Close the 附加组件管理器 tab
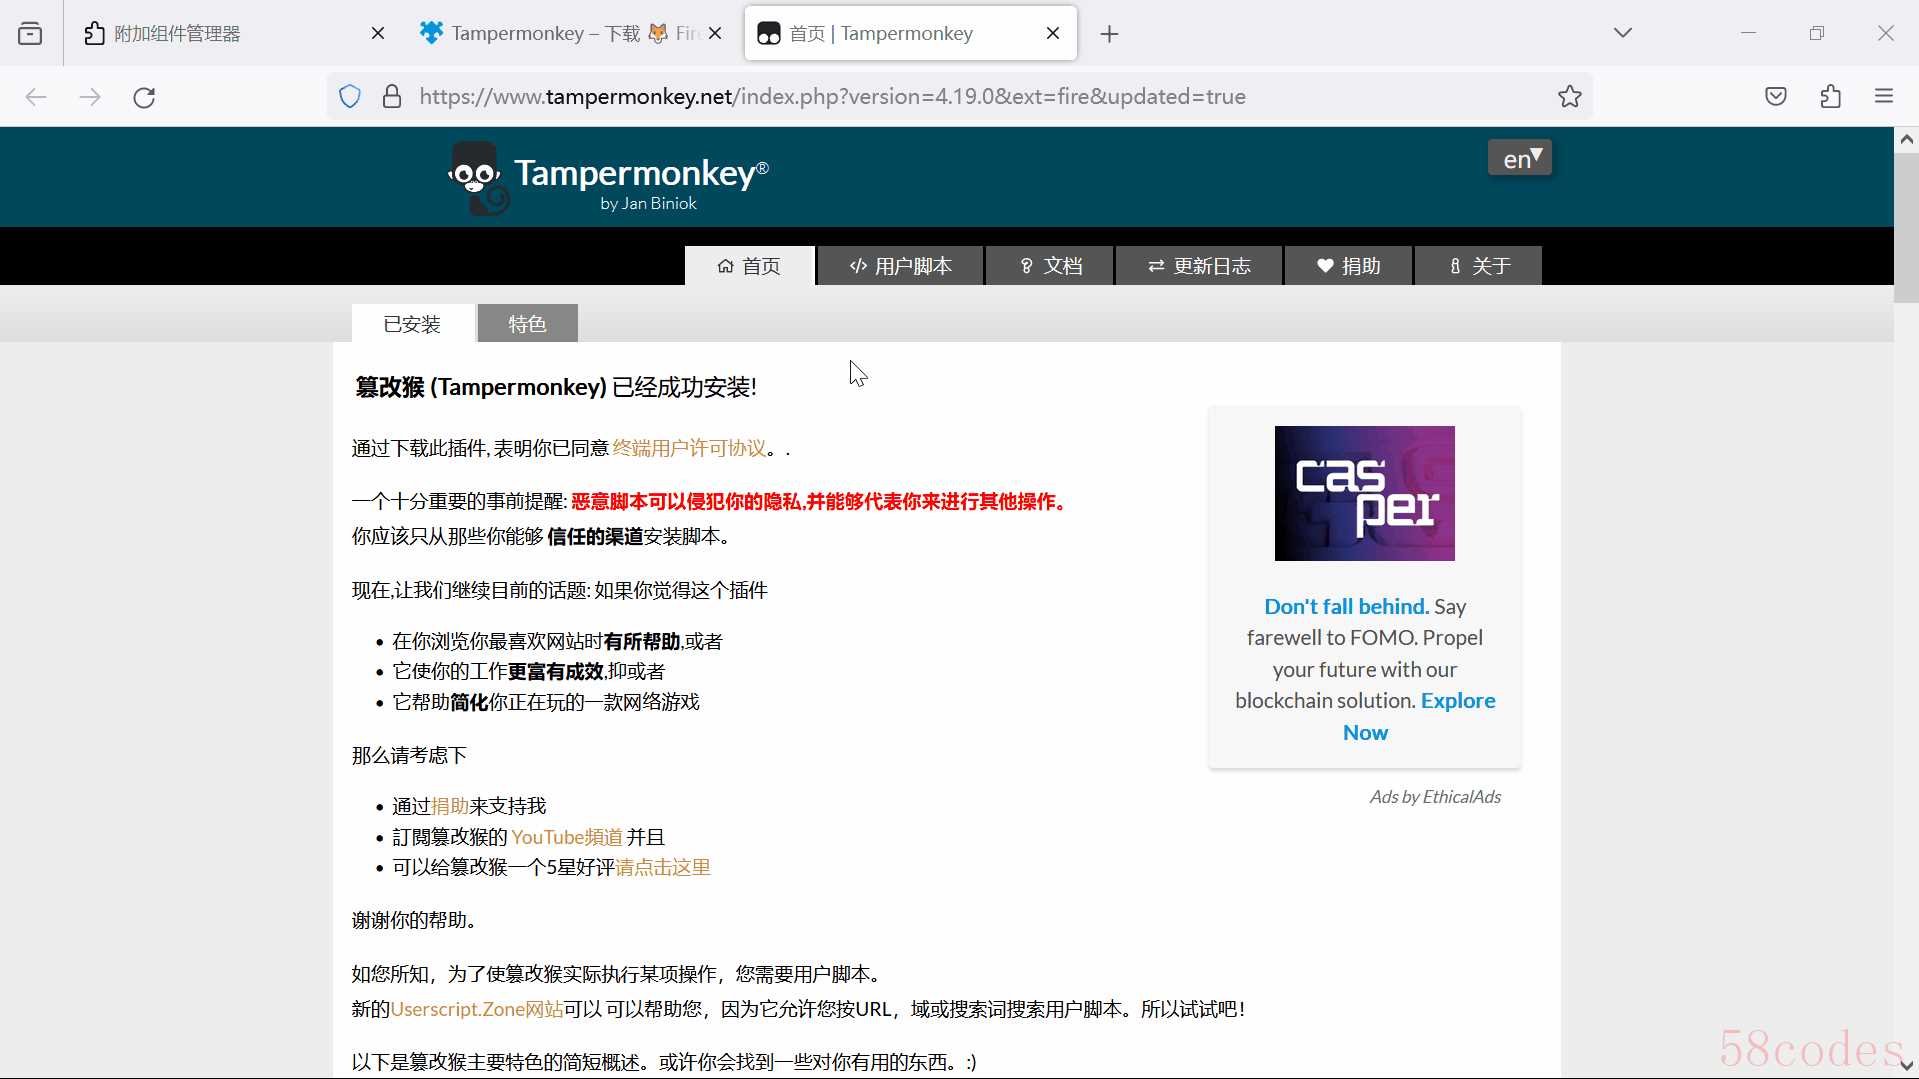 [x=378, y=33]
